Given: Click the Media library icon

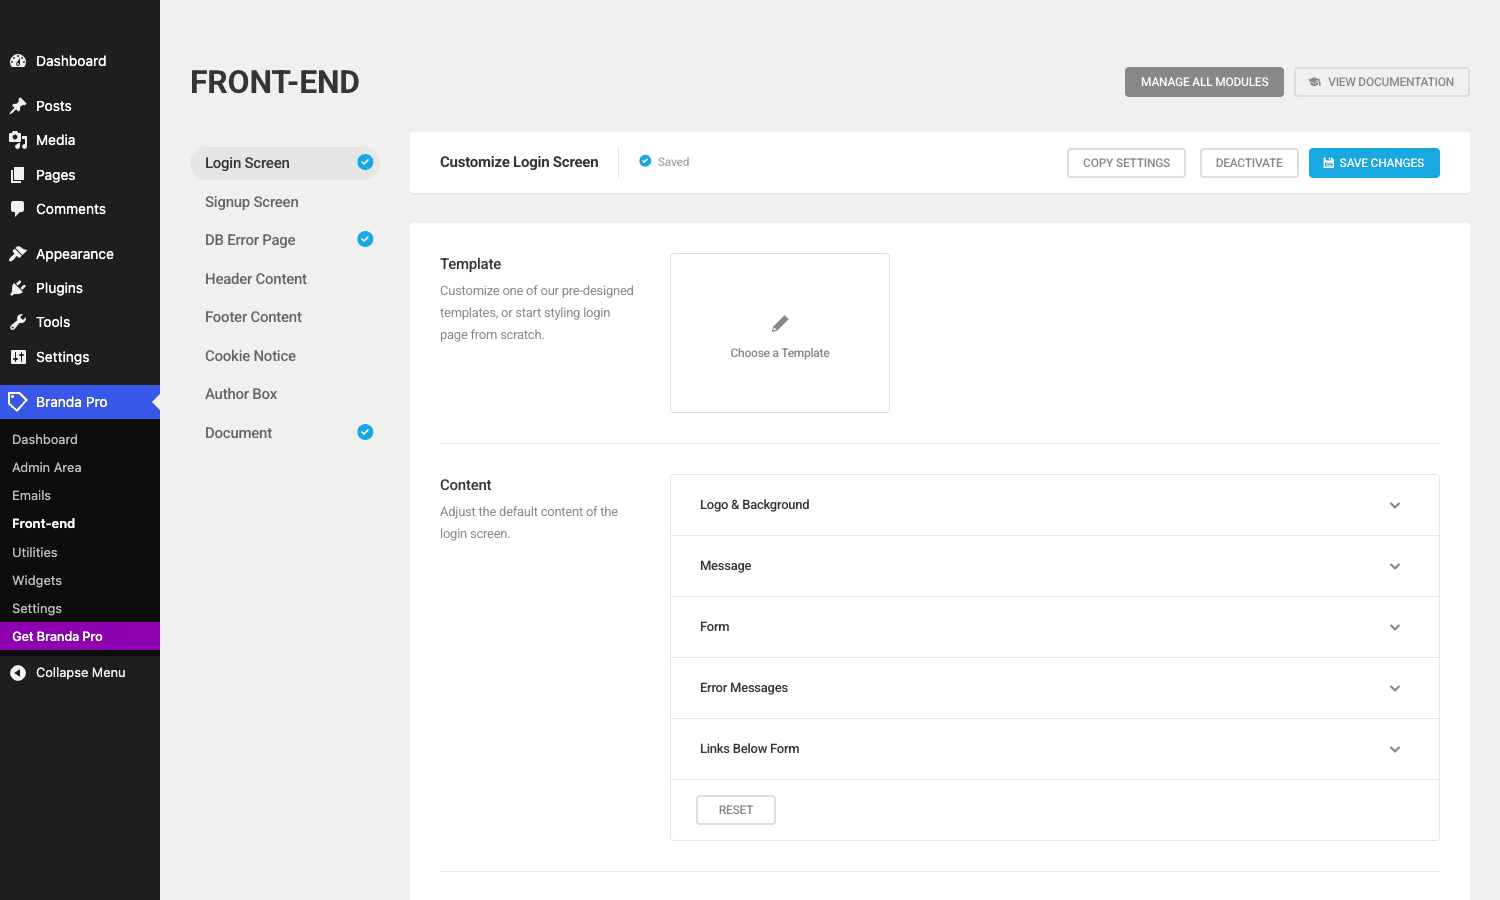Looking at the screenshot, I should click(18, 140).
